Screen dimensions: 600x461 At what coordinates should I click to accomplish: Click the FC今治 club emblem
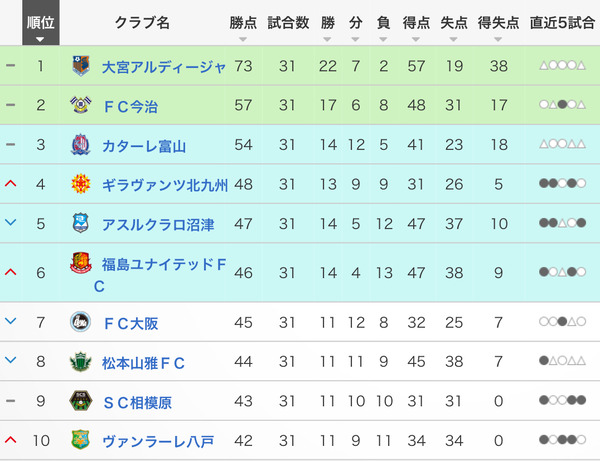(81, 104)
